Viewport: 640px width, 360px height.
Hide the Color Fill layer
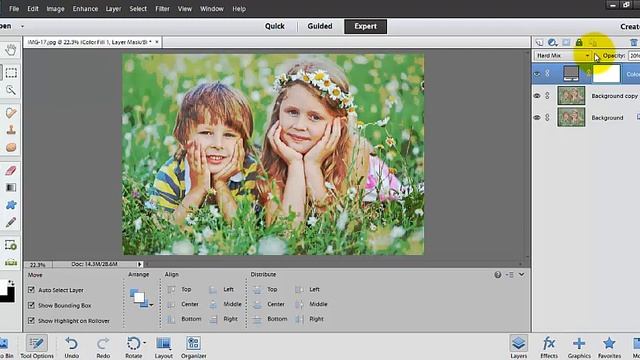pyautogui.click(x=537, y=74)
